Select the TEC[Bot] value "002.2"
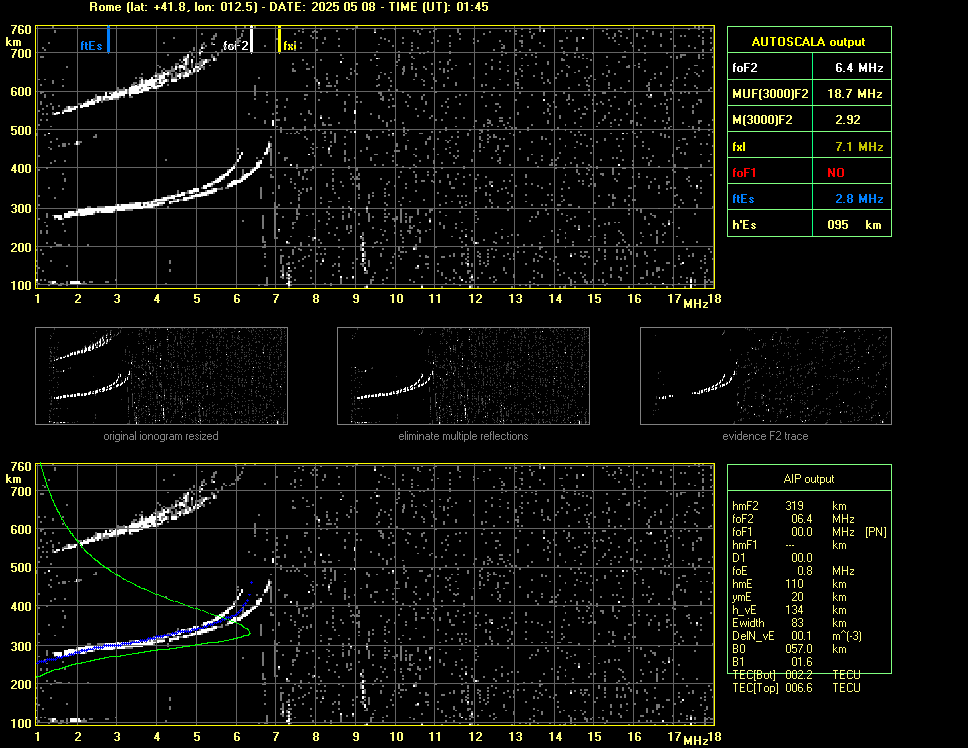Viewport: 968px width, 748px height. point(799,675)
